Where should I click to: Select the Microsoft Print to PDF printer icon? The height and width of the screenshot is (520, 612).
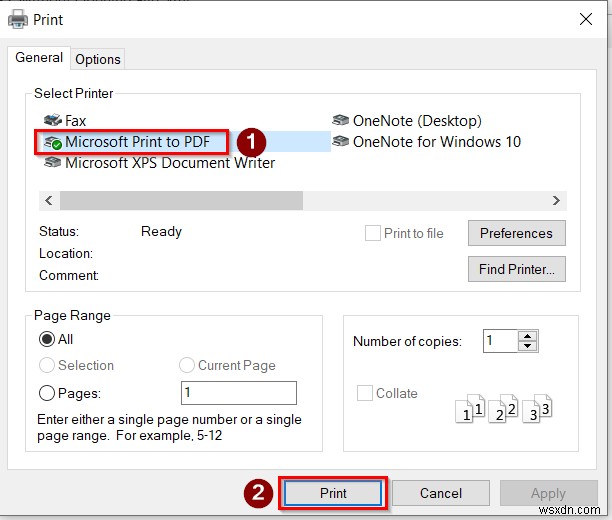[x=52, y=142]
